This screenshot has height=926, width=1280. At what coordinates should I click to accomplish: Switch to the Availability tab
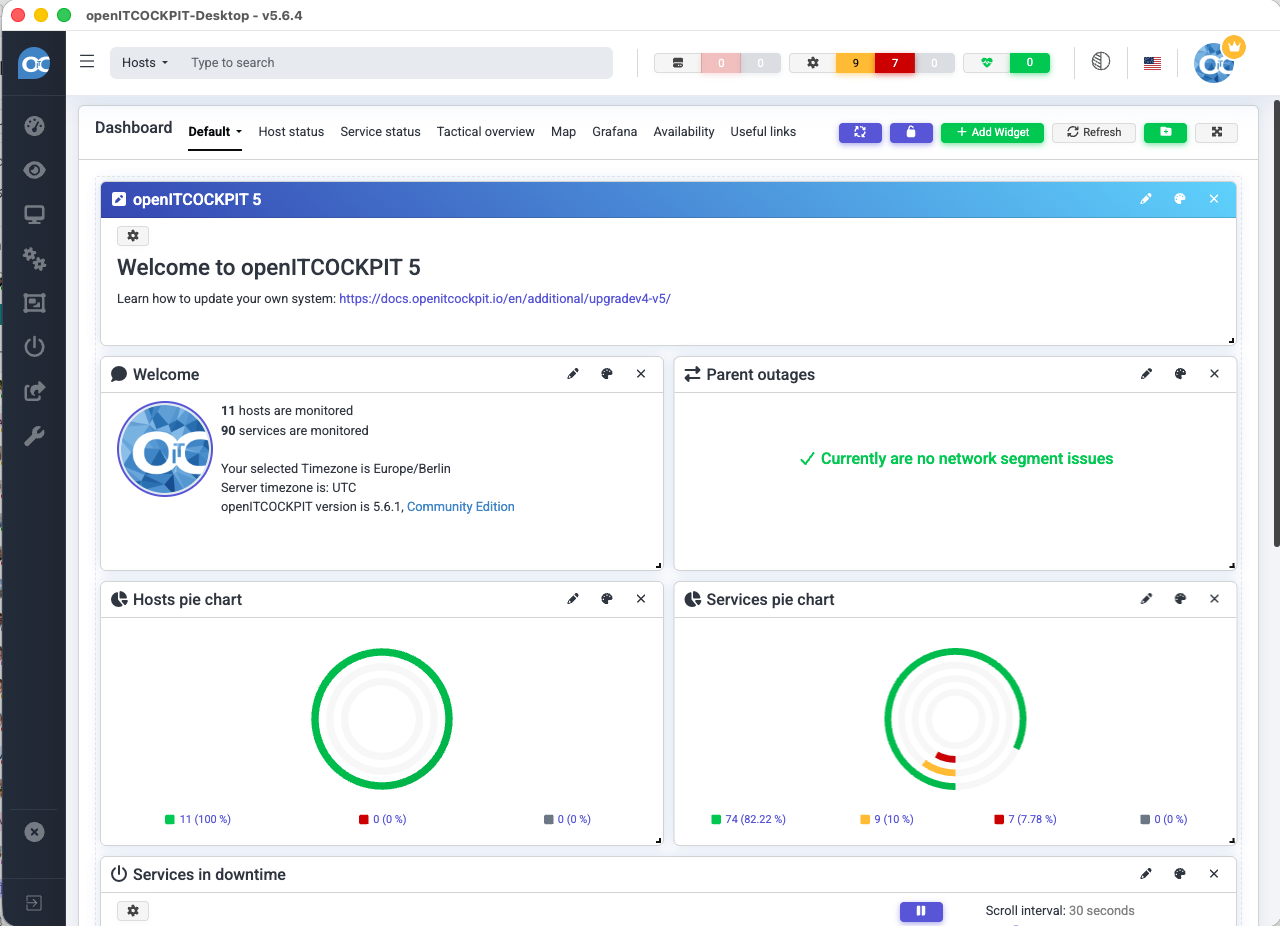(x=684, y=132)
